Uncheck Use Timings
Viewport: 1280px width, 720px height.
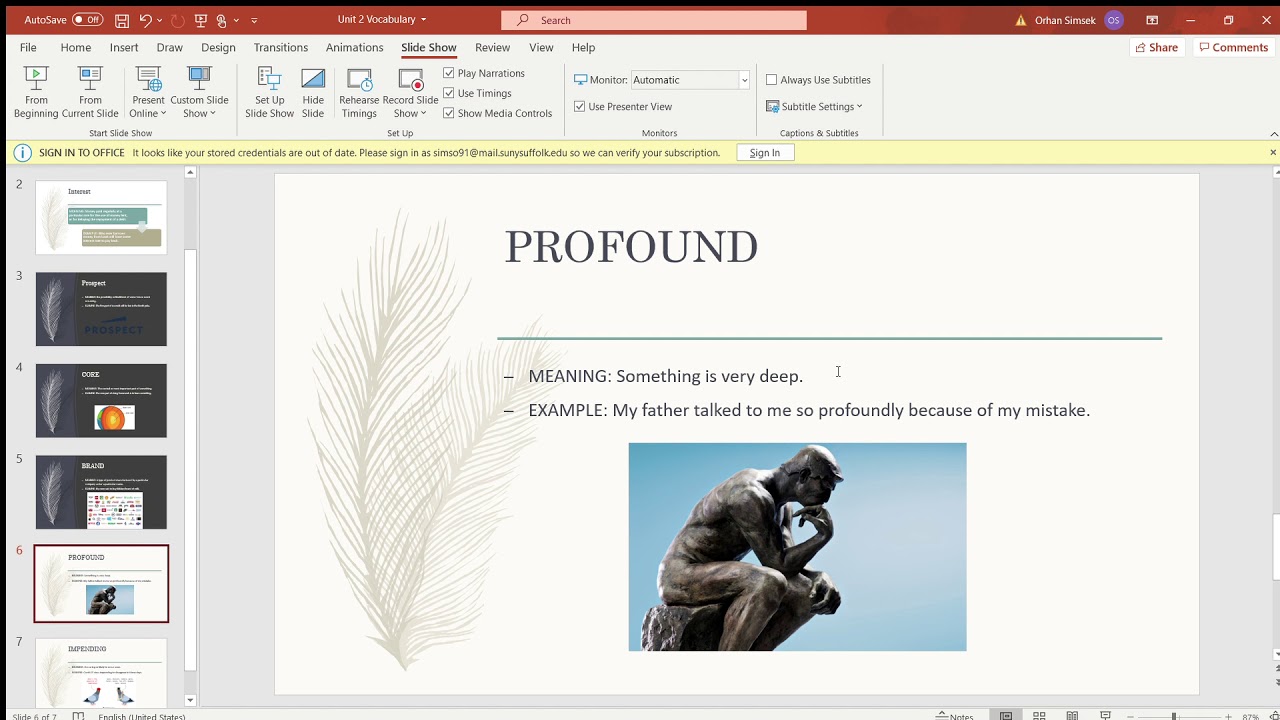[x=449, y=93]
